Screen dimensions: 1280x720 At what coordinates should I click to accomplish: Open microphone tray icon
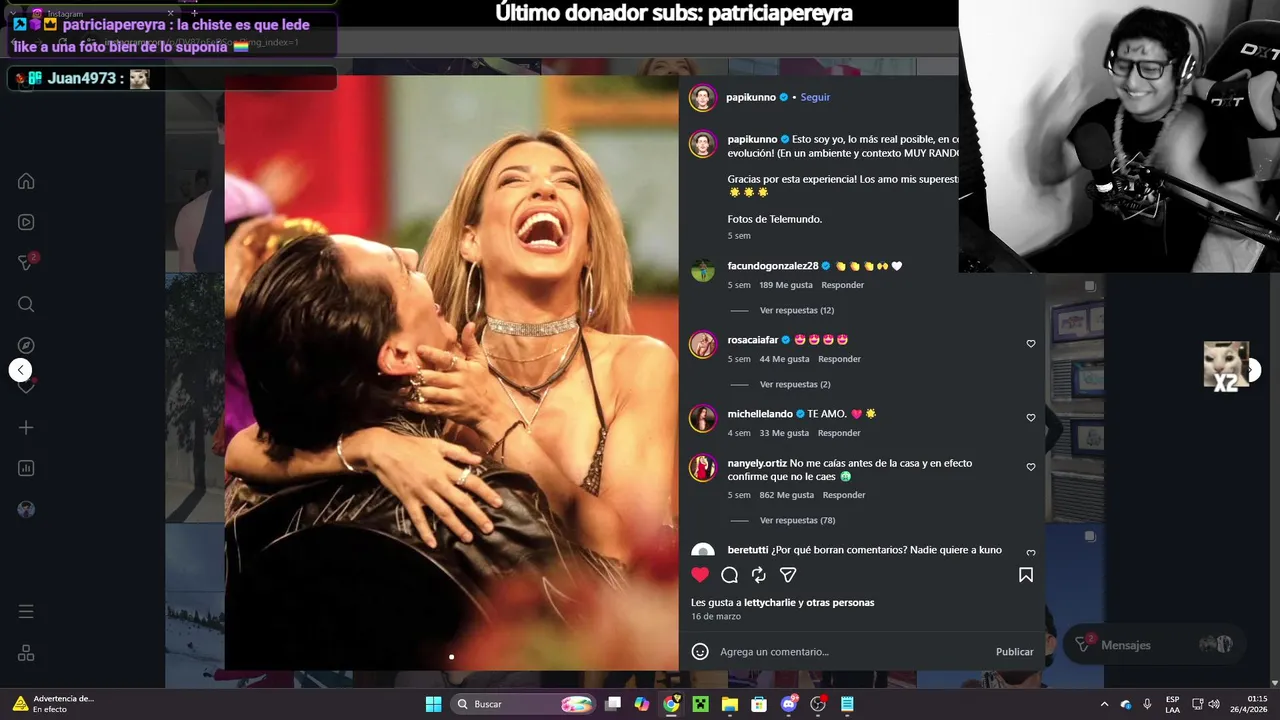1147,704
